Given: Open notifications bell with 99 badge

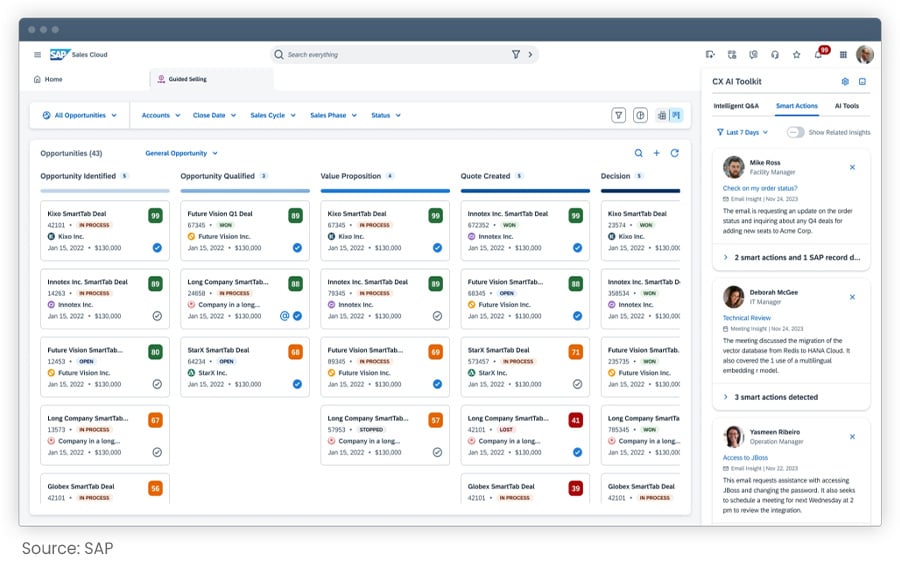Looking at the screenshot, I should point(820,53).
